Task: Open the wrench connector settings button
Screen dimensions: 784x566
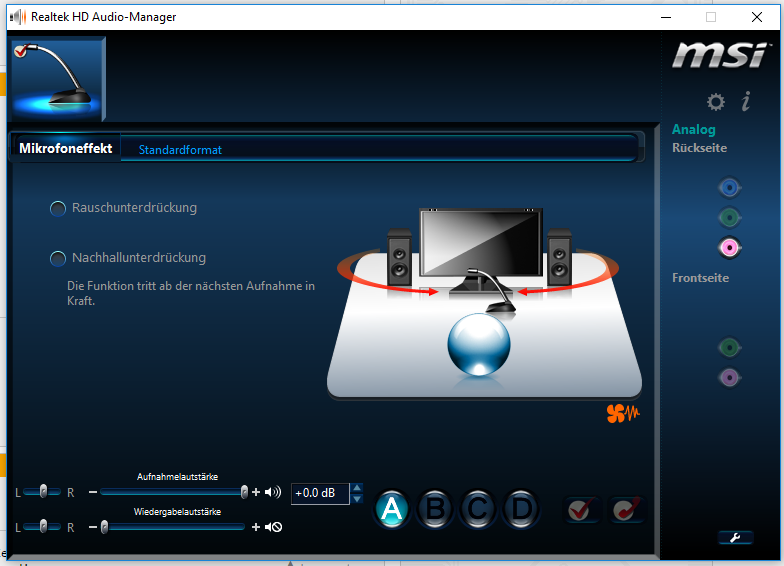Action: [735, 538]
